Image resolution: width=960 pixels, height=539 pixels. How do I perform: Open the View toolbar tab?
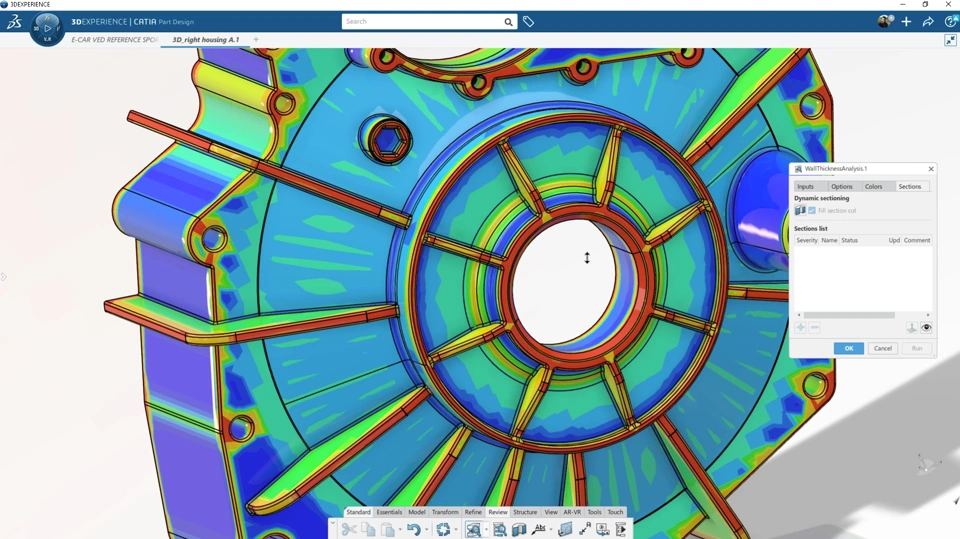pos(551,512)
